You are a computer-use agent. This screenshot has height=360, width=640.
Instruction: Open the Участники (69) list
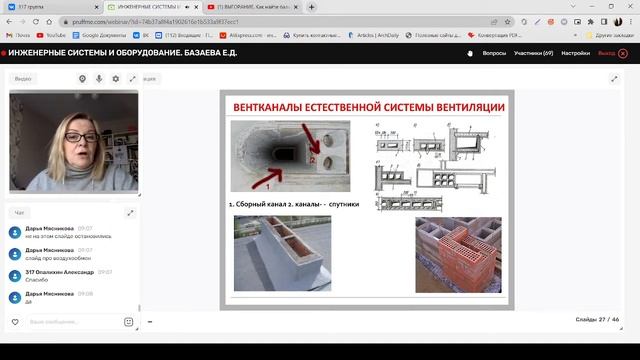tap(533, 53)
